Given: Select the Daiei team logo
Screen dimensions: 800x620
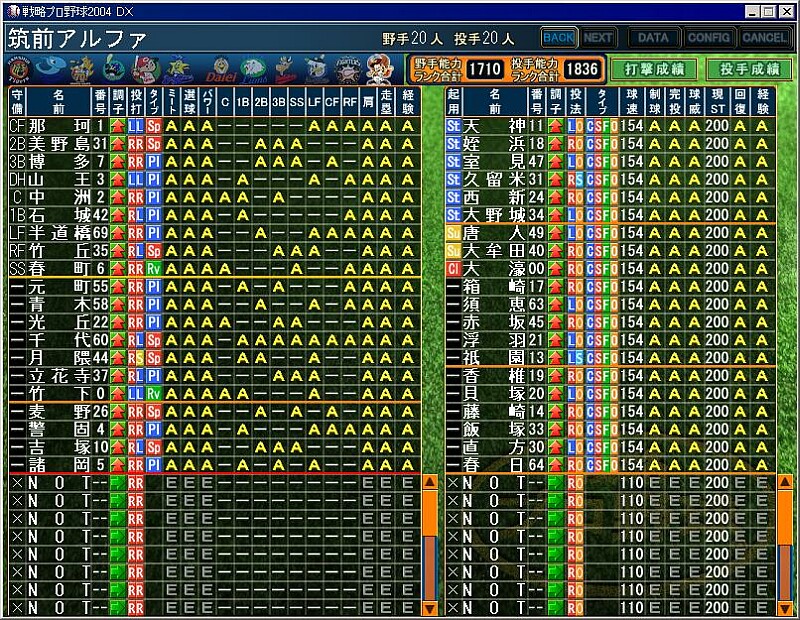Looking at the screenshot, I should click(220, 69).
